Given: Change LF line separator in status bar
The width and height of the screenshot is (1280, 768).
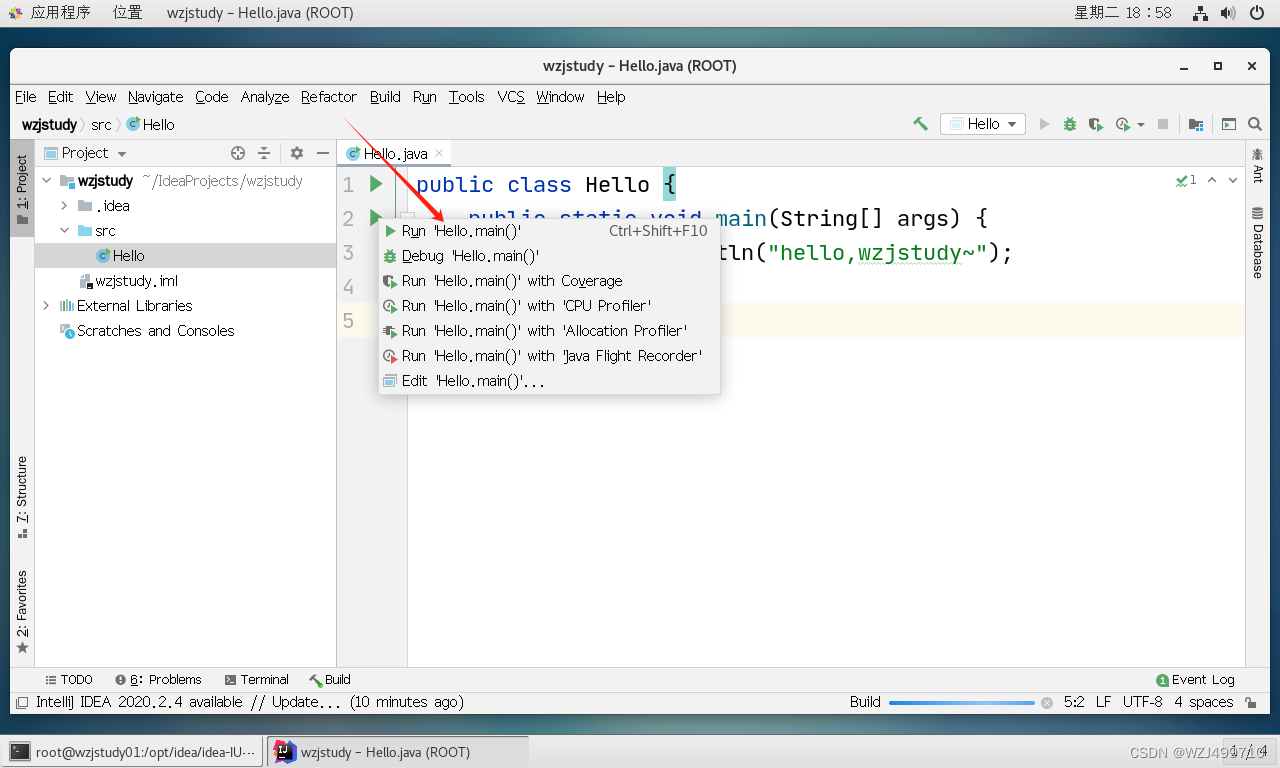Looking at the screenshot, I should pos(1103,702).
